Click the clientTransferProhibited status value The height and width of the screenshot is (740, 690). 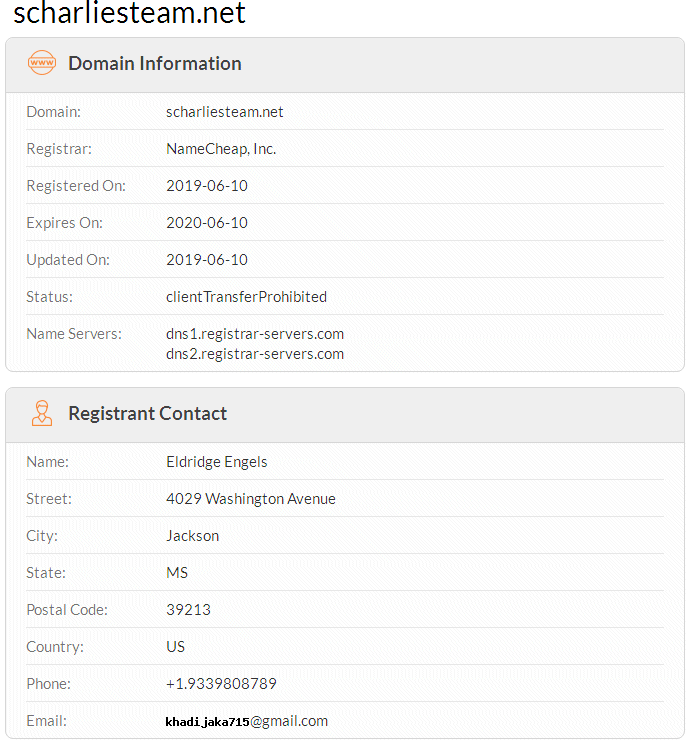pyautogui.click(x=246, y=297)
